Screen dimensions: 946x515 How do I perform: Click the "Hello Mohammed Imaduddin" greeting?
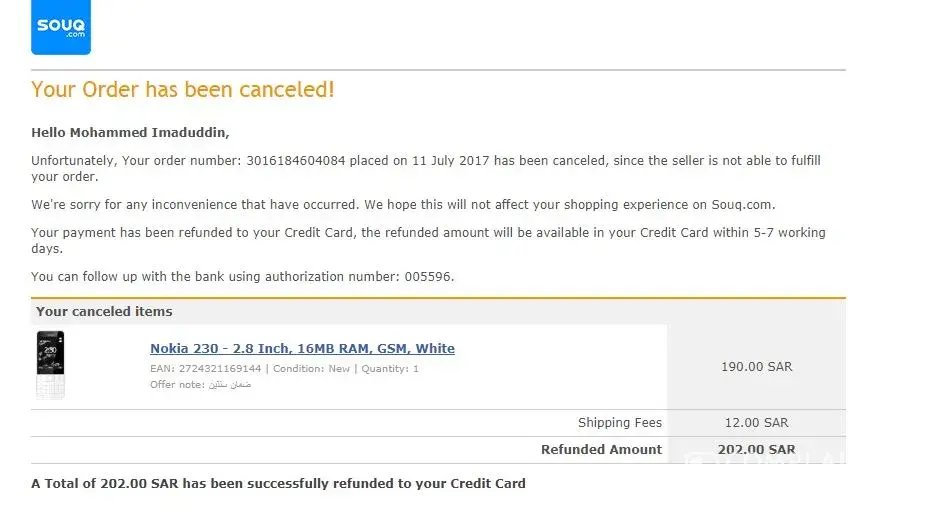point(130,132)
